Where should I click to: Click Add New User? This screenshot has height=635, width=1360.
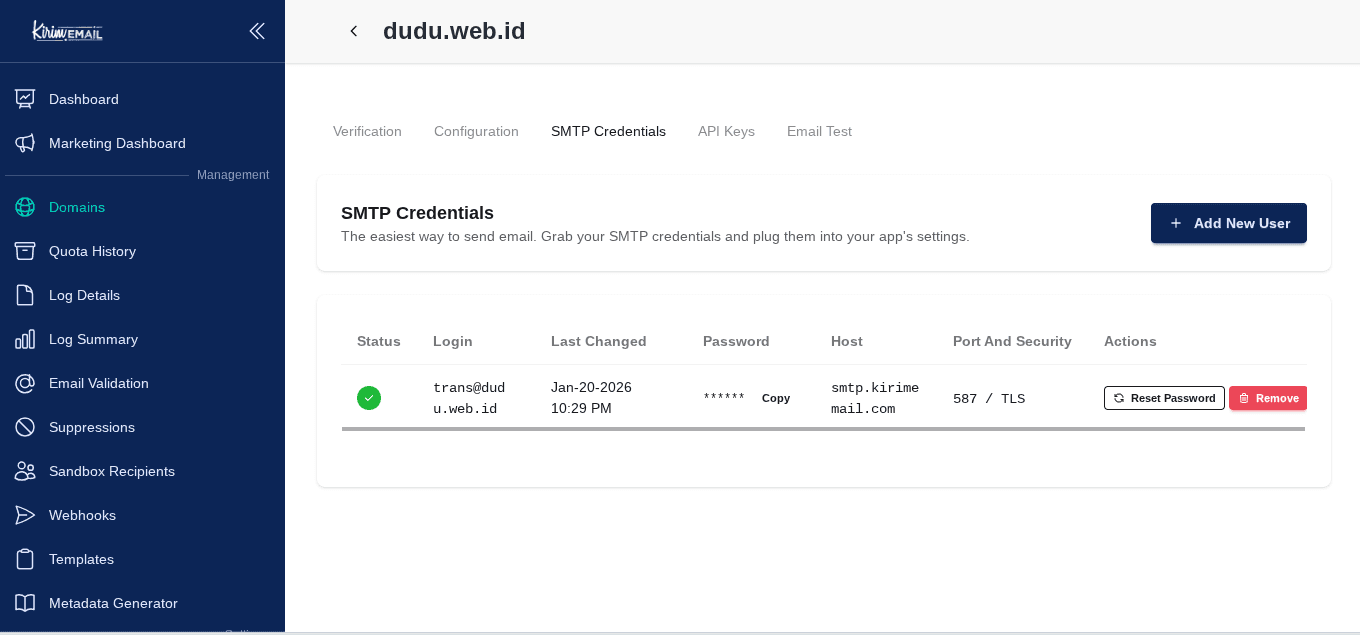(x=1229, y=223)
